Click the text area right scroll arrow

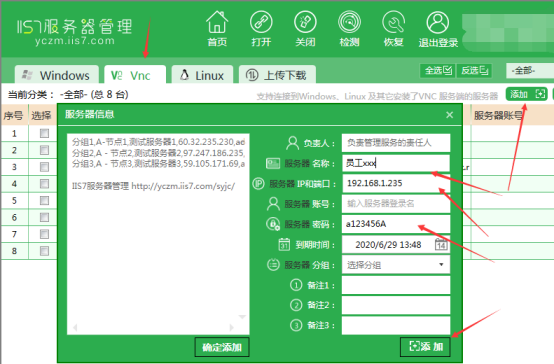pyautogui.click(x=231, y=328)
